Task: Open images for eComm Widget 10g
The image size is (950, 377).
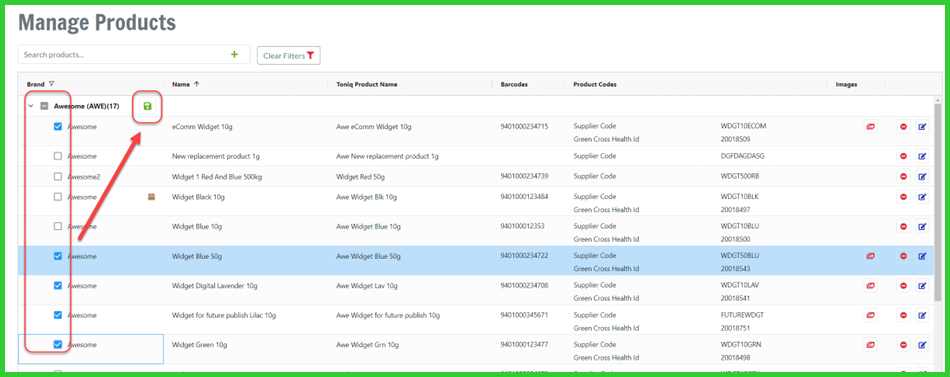Action: click(871, 127)
